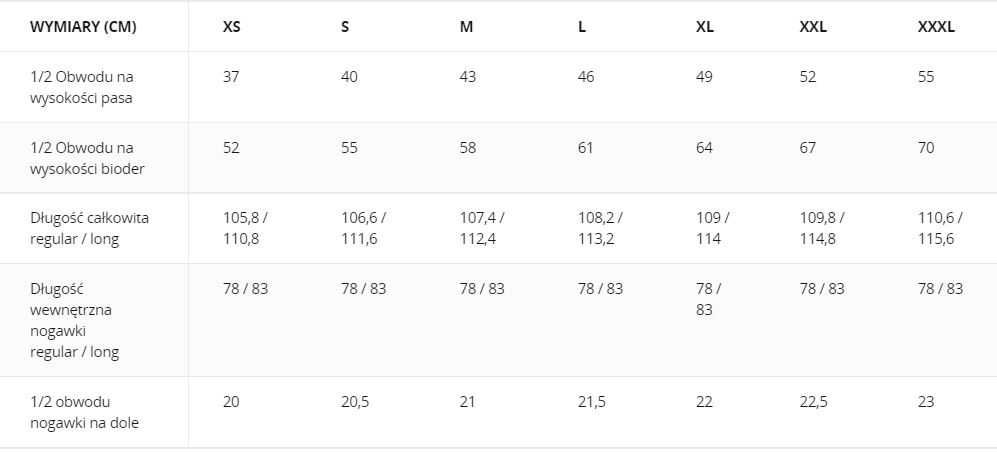
Task: Click the WYMIARY (CM) header cell
Action: pyautogui.click(x=83, y=27)
